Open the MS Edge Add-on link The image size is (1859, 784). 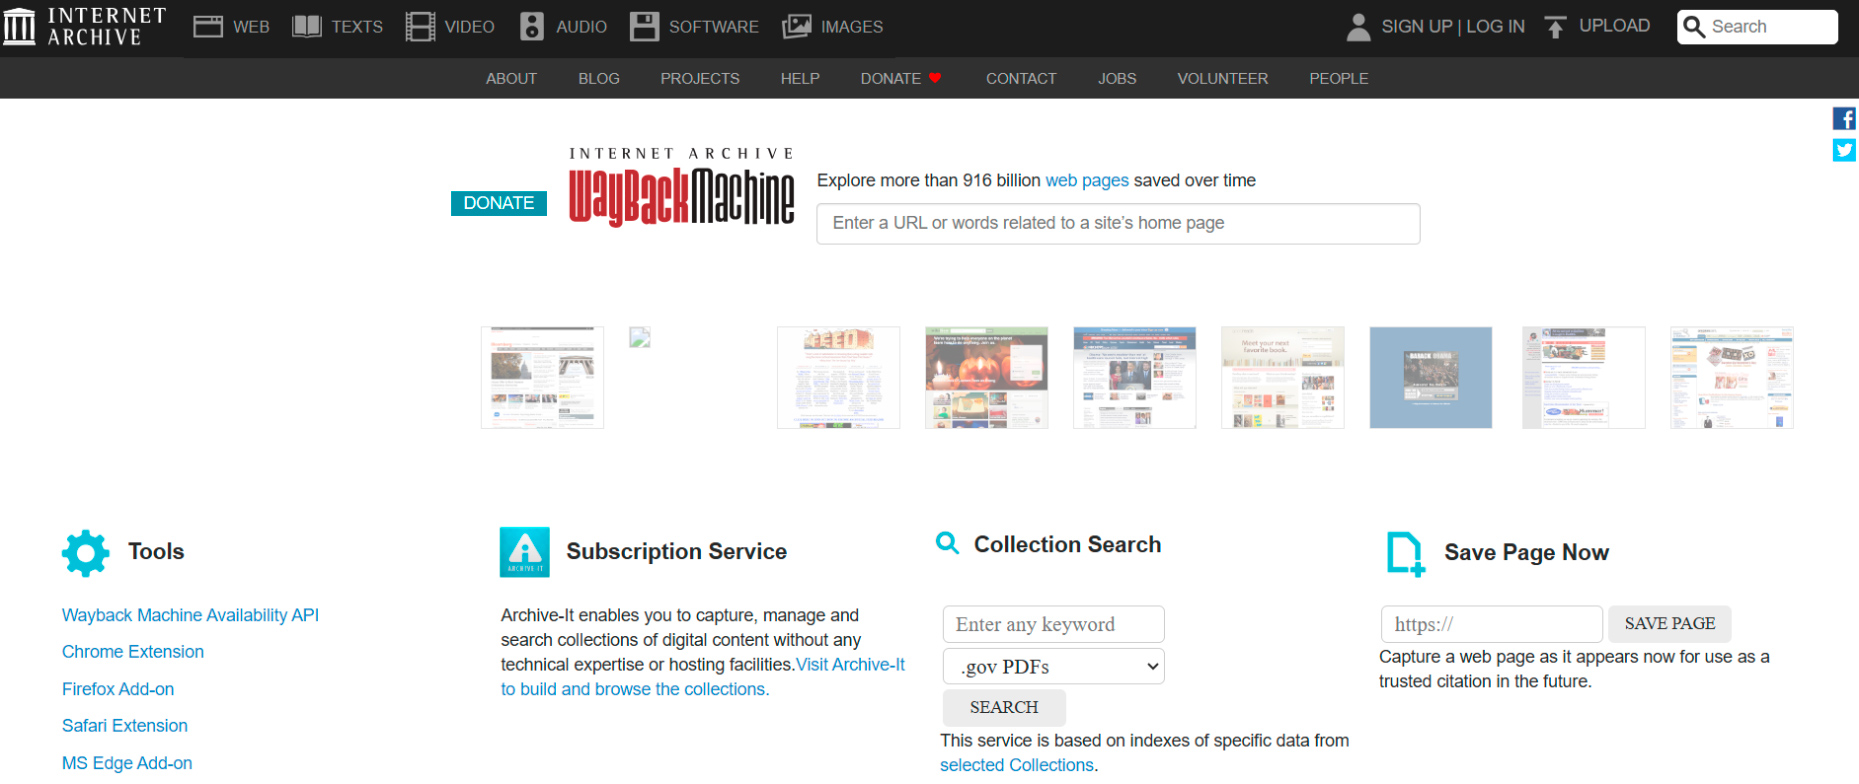pos(127,763)
